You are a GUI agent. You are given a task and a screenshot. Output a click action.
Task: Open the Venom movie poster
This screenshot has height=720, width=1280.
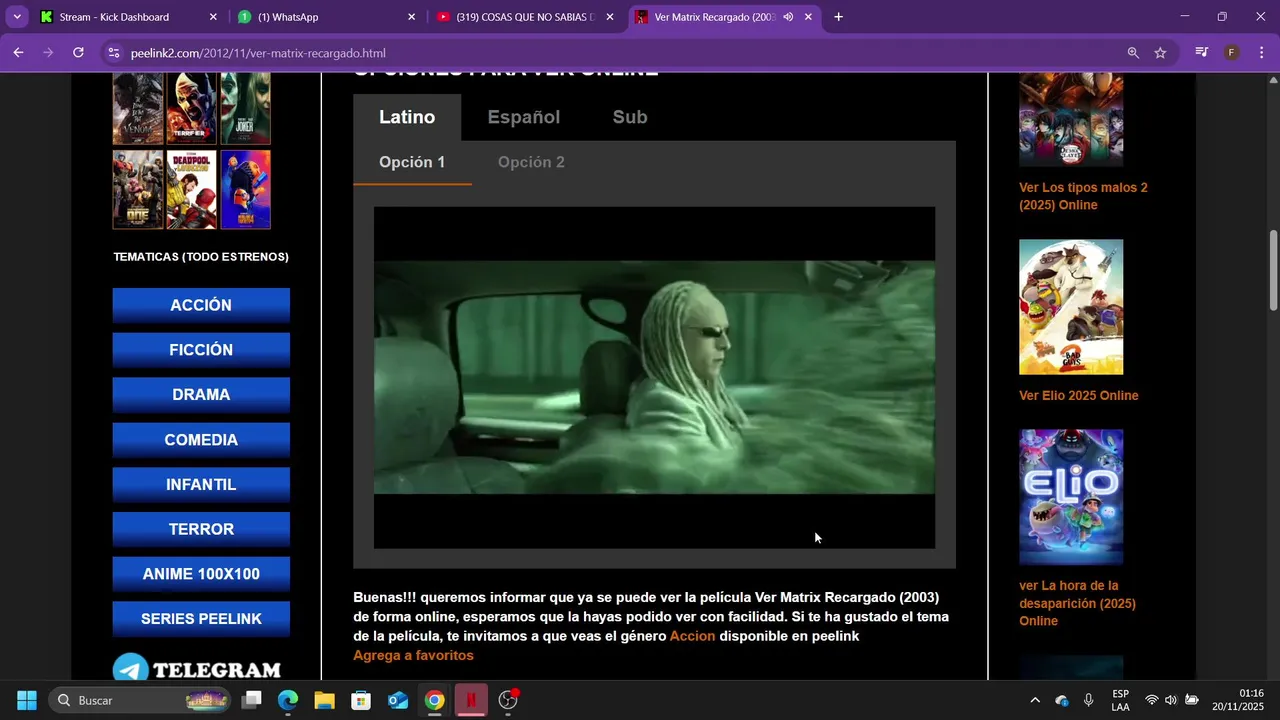coord(138,108)
